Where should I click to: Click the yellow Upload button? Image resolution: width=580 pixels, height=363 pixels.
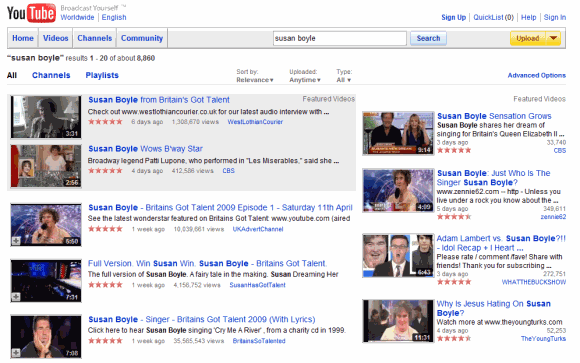(528, 38)
